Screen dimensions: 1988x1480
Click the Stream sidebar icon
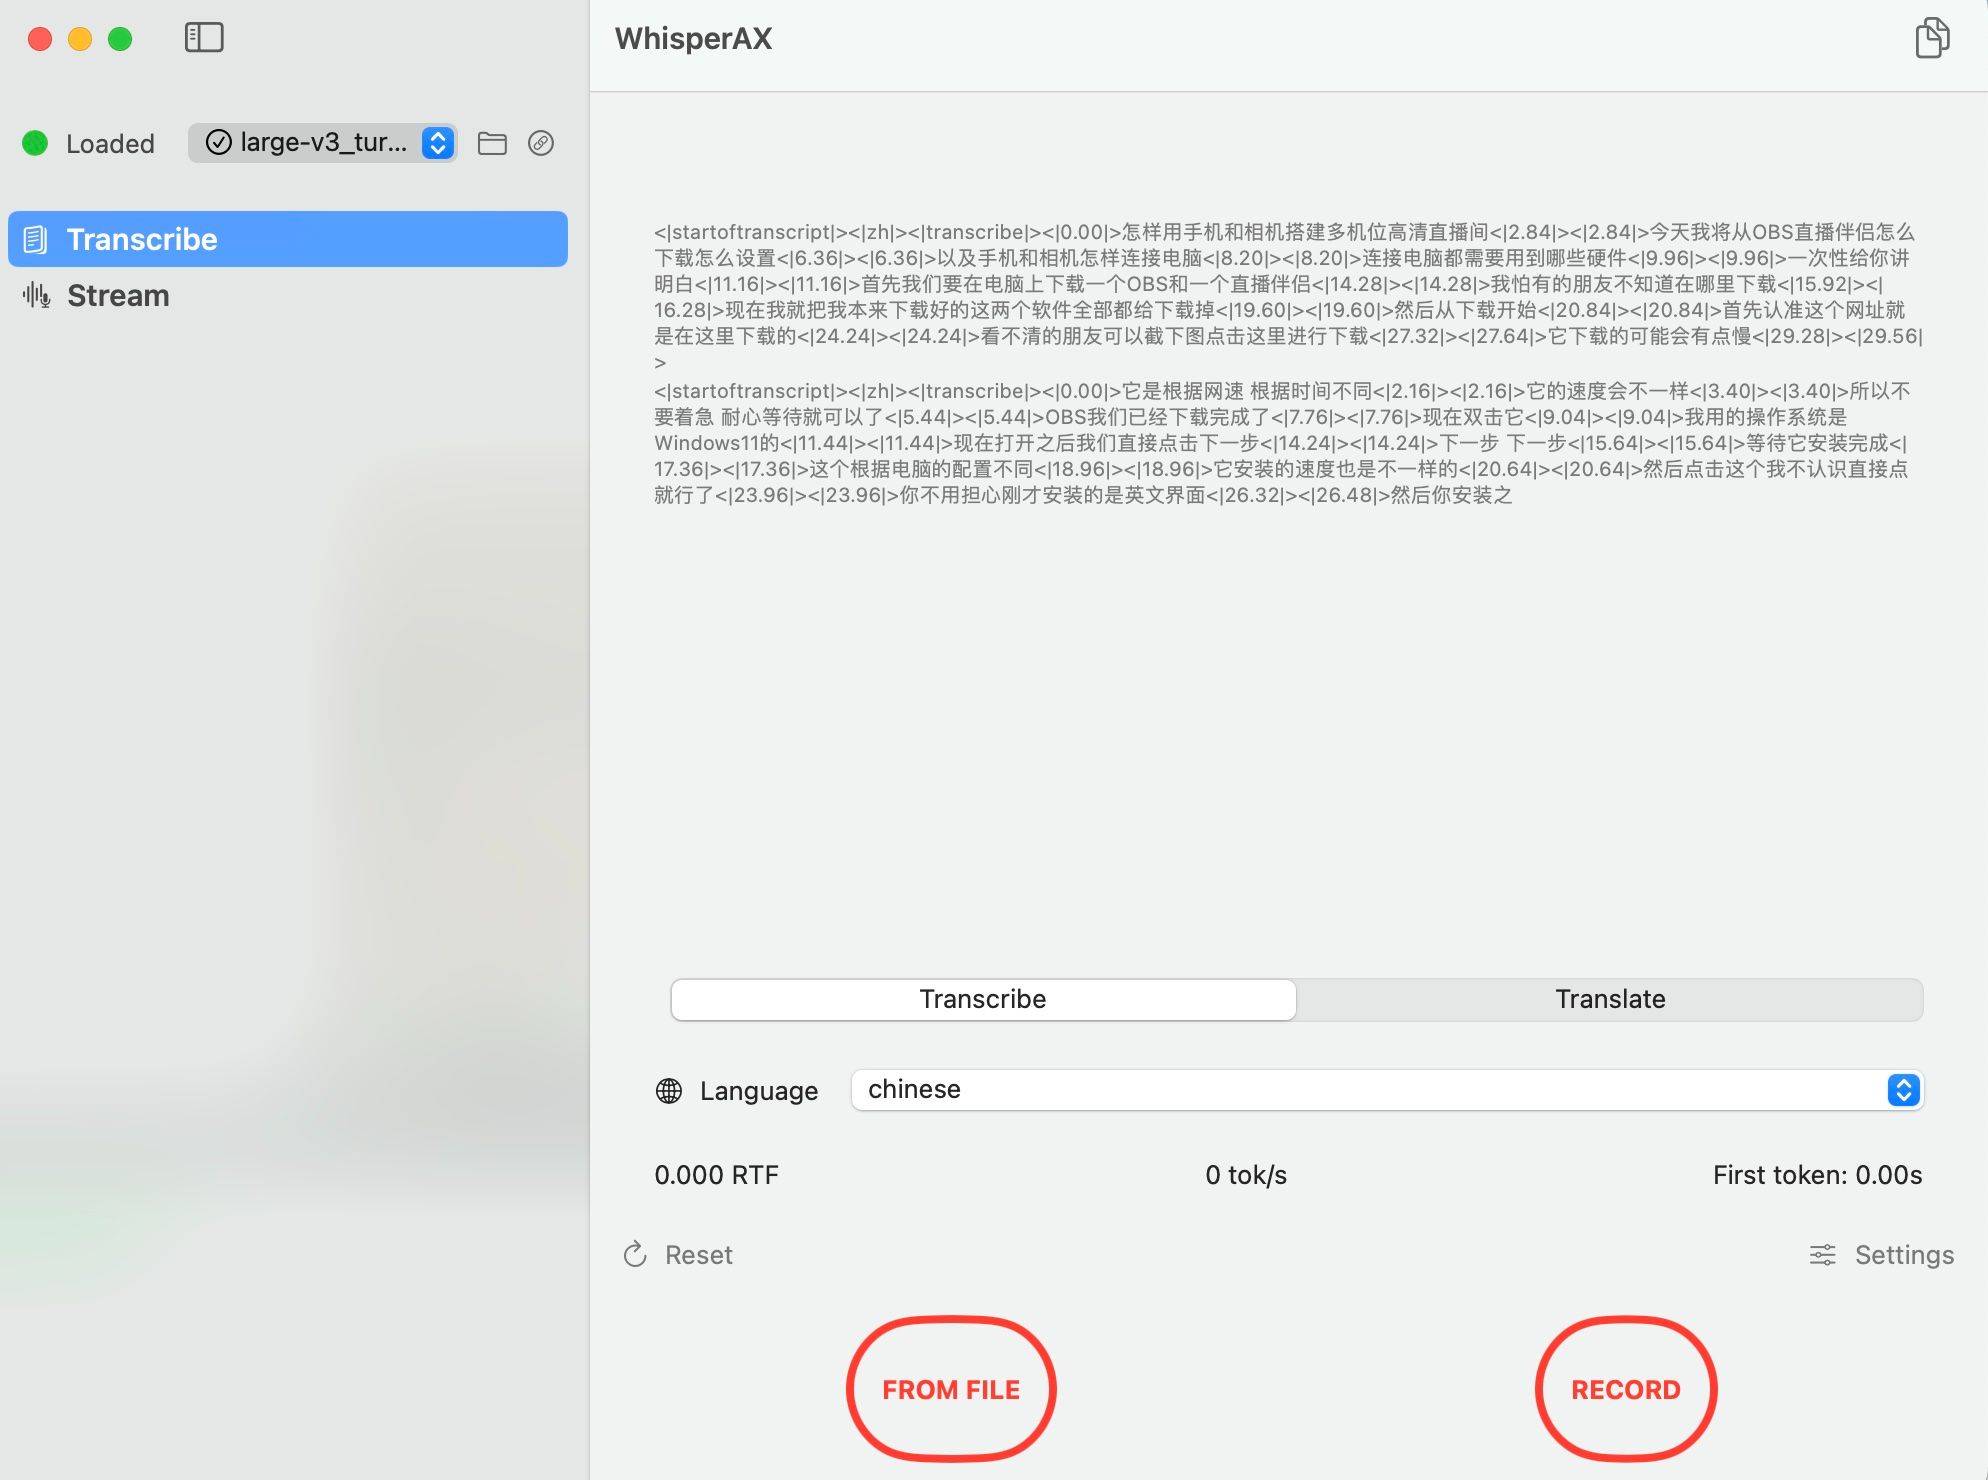36,294
